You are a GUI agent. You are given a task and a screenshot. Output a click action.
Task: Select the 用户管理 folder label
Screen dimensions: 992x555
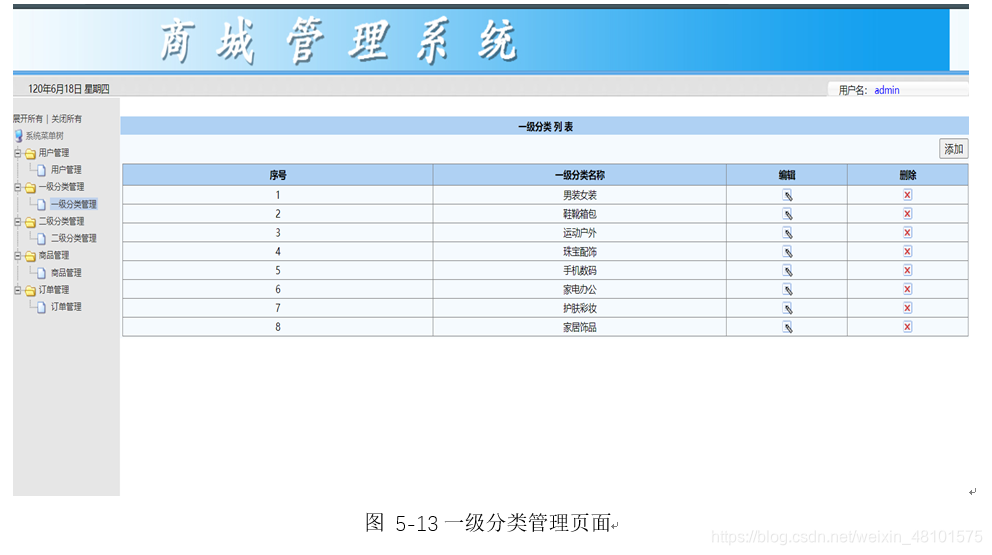point(54,153)
